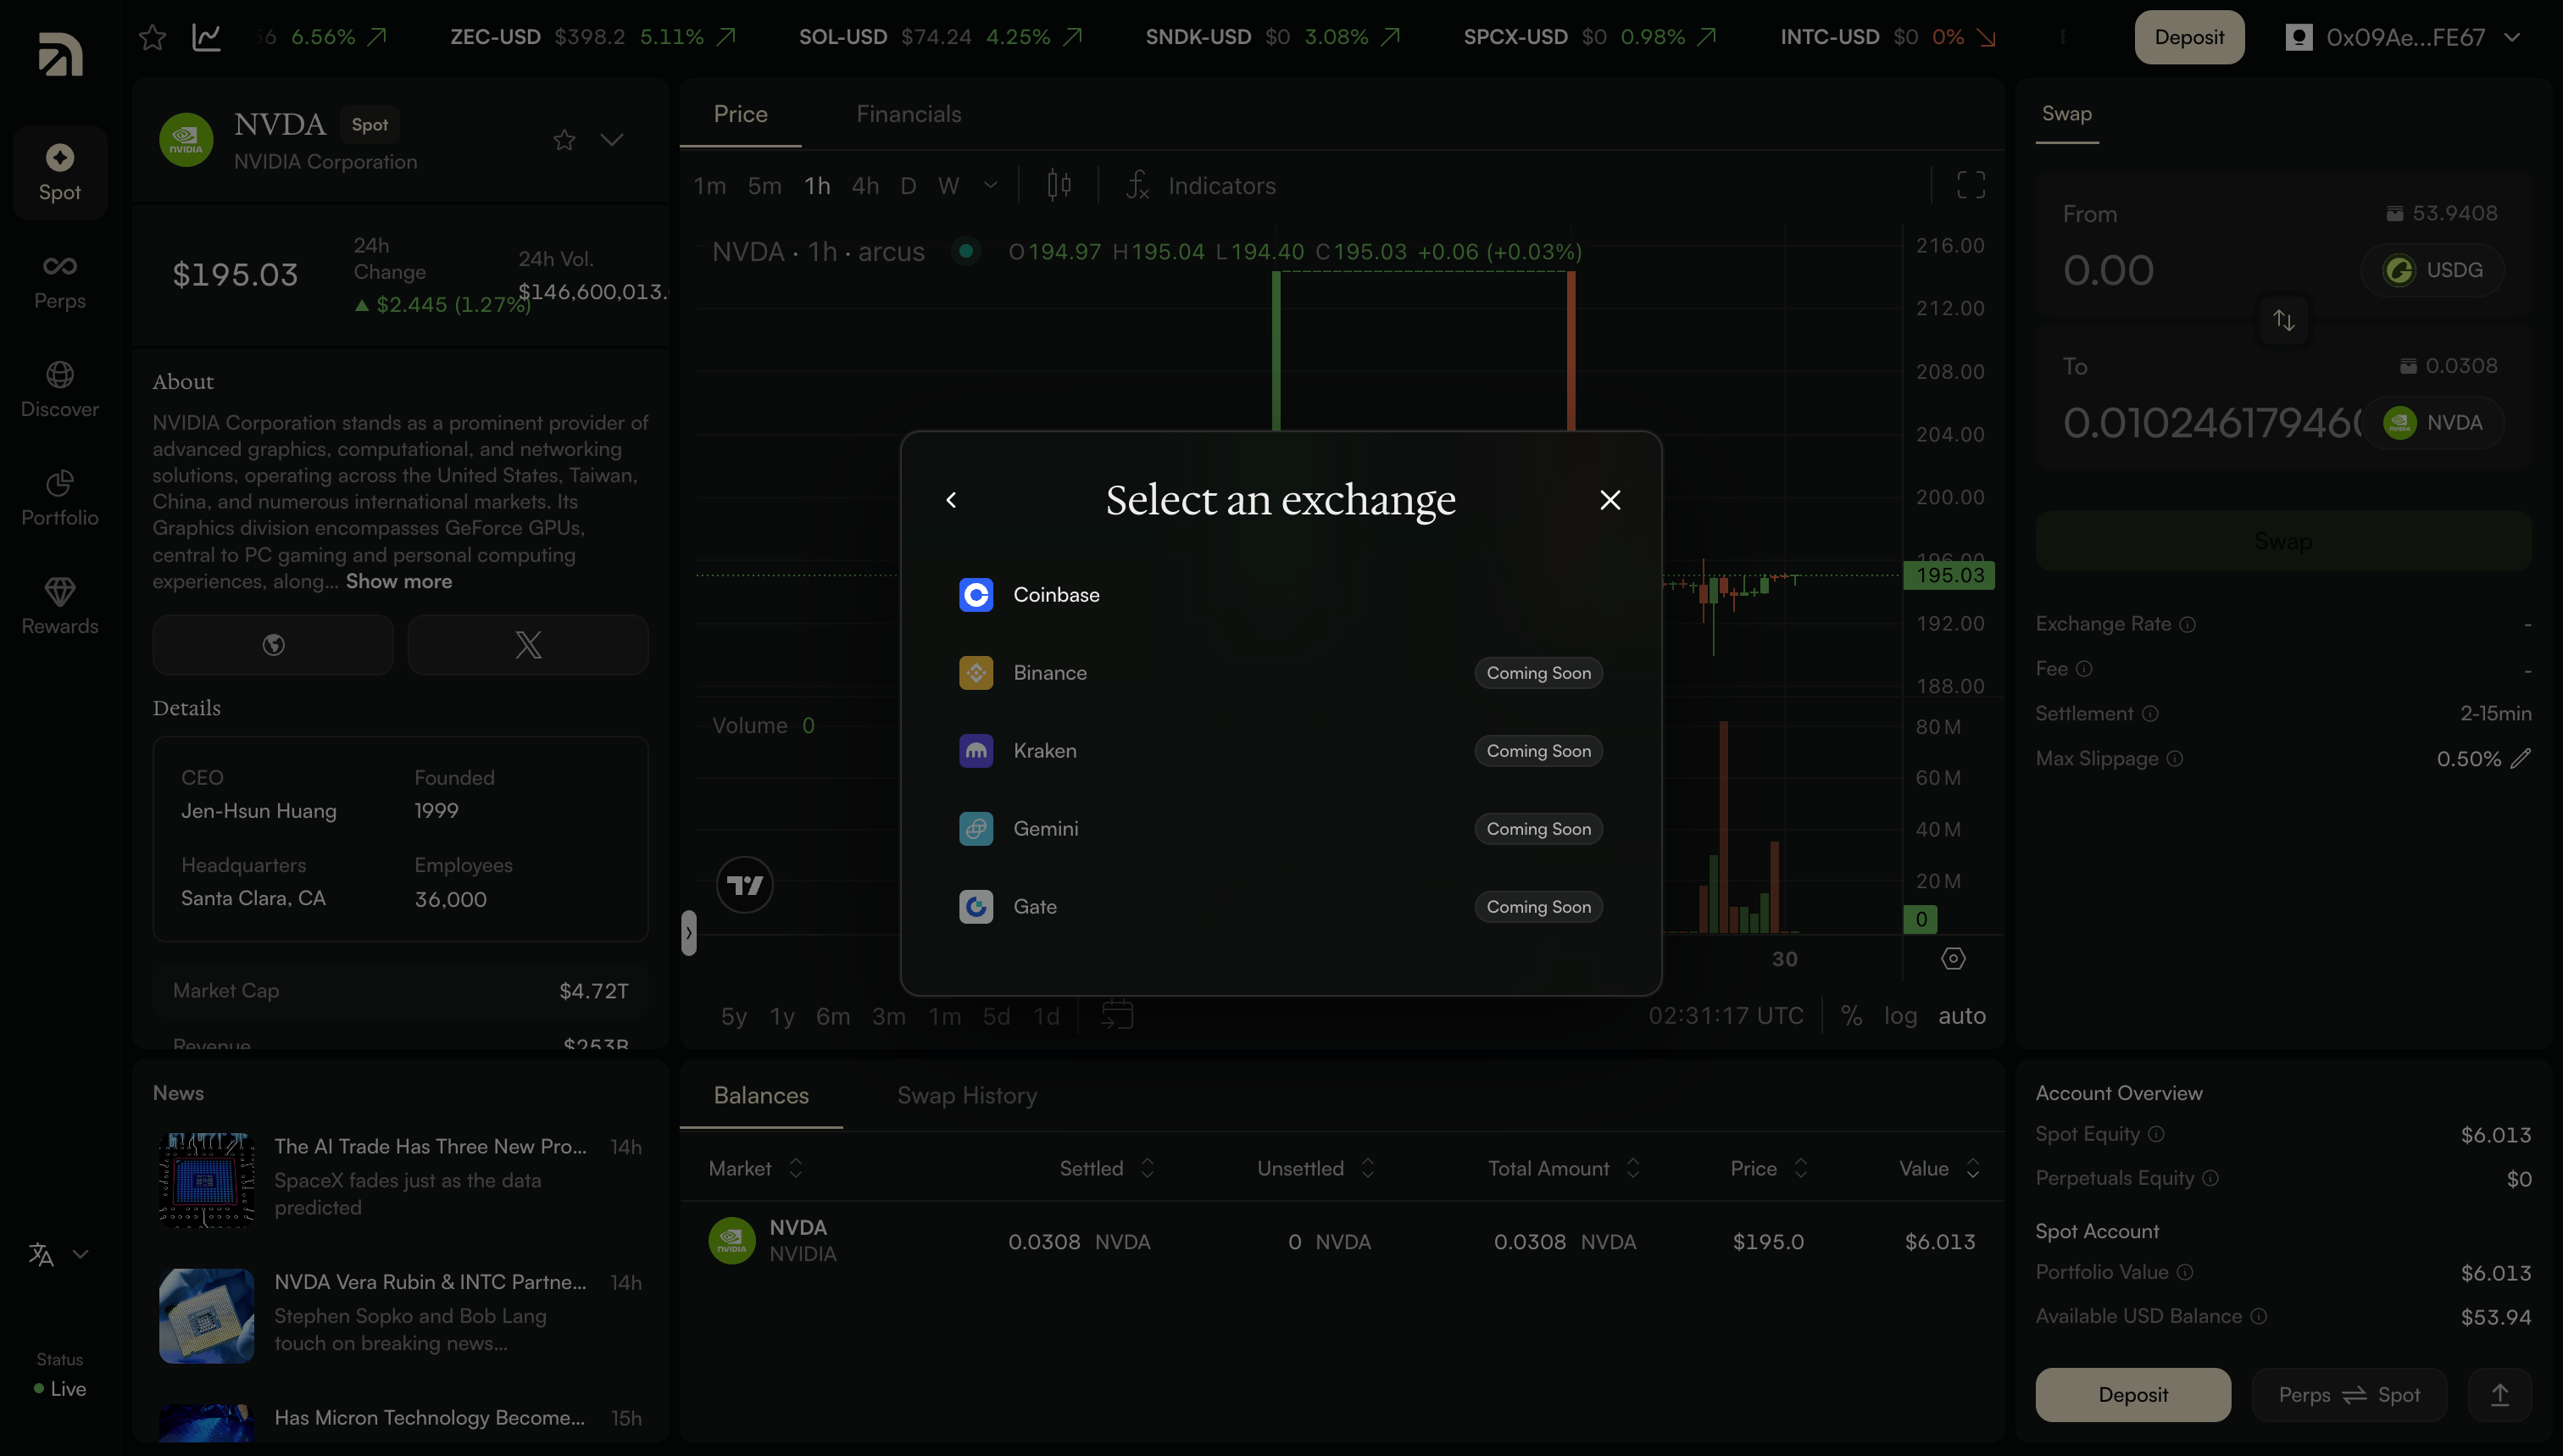Image resolution: width=2563 pixels, height=1456 pixels.
Task: Open NVIDIA X profile link
Action: 528,645
